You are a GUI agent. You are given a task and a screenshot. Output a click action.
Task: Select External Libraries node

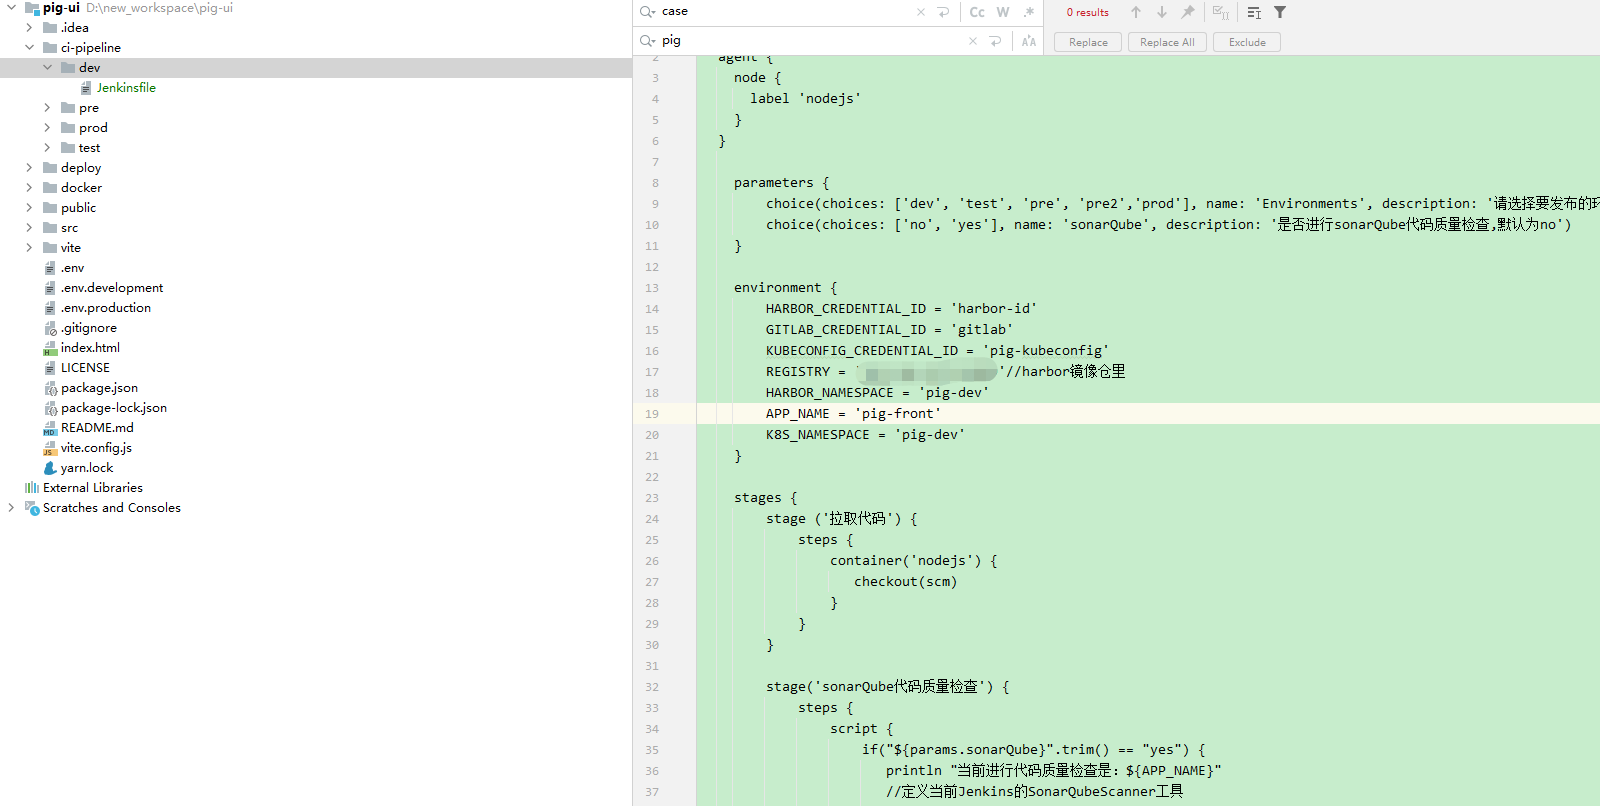93,488
